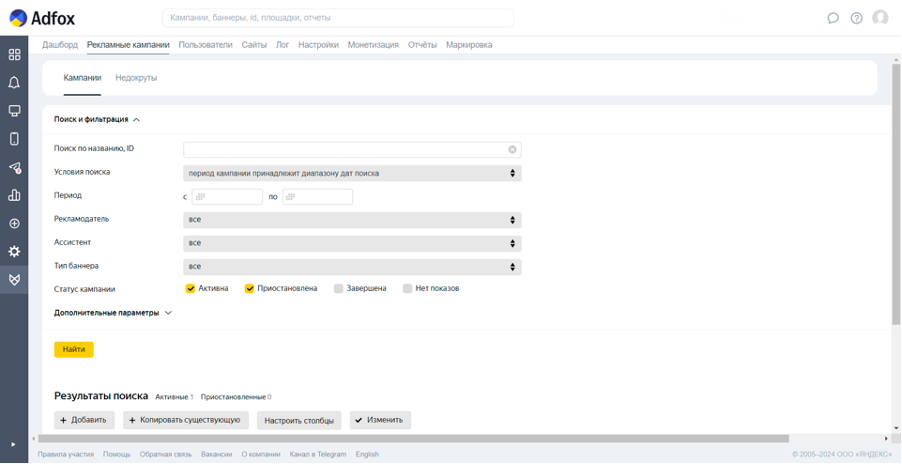Open the settings gear in left sidebar
902x464 pixels.
click(14, 251)
